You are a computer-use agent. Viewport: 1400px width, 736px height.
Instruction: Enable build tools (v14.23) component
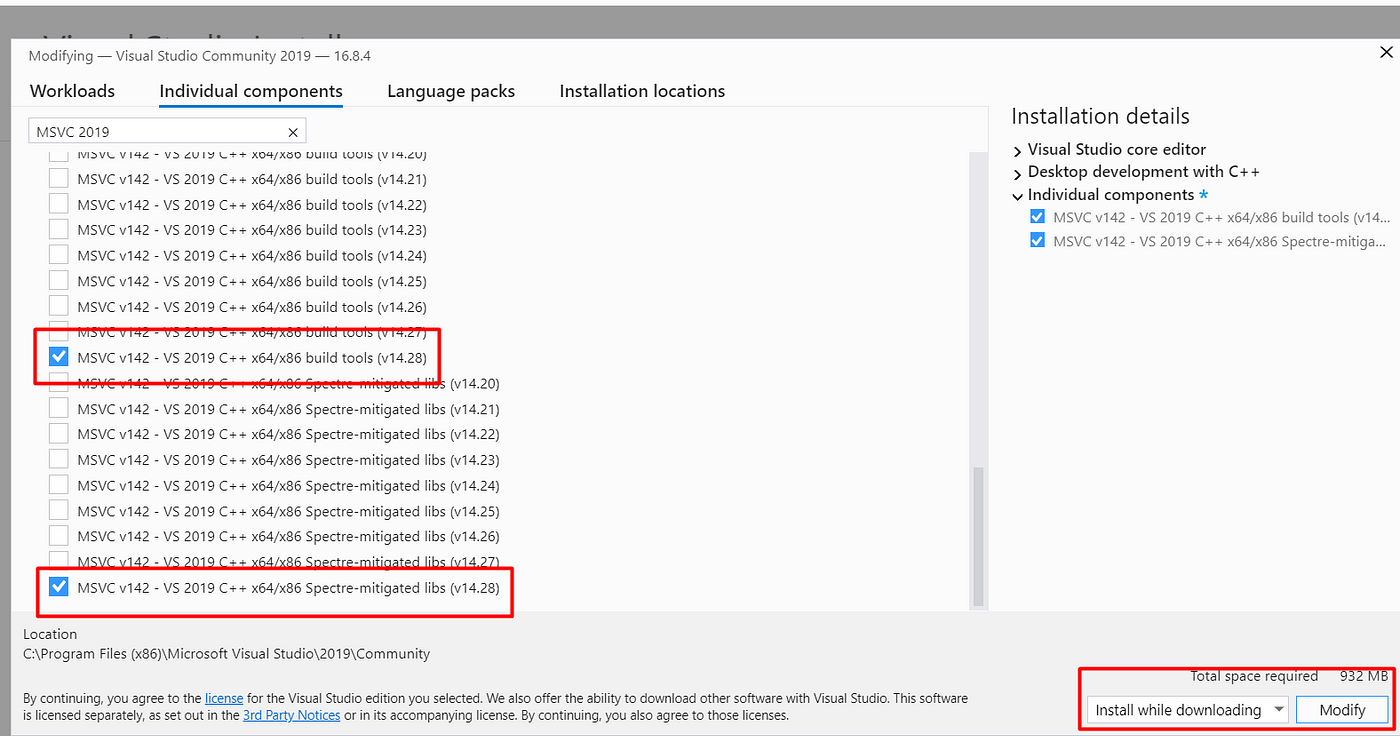[x=59, y=230]
